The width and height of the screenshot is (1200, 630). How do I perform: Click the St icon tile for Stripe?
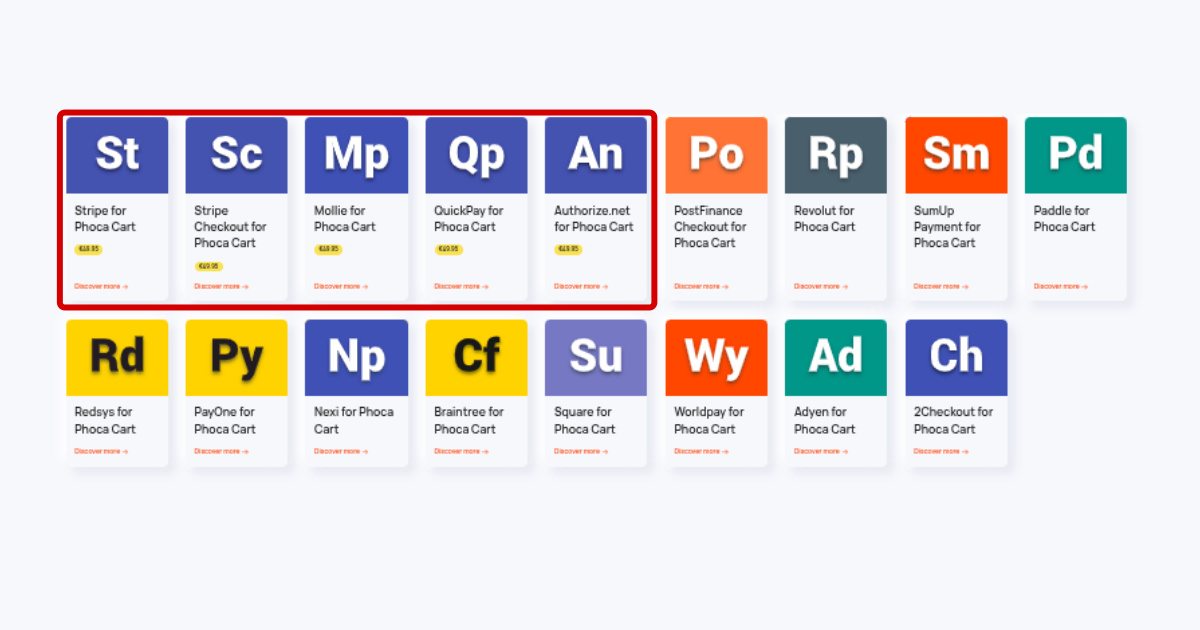coord(117,155)
